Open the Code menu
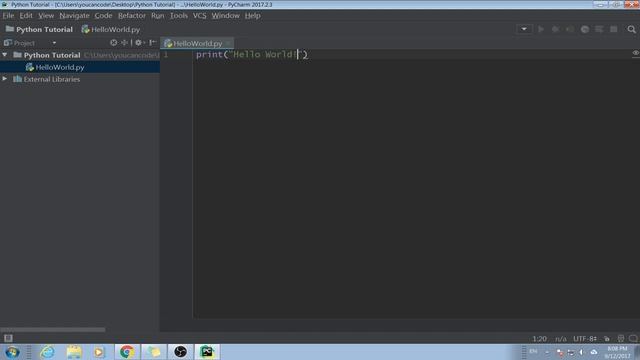 click(103, 16)
